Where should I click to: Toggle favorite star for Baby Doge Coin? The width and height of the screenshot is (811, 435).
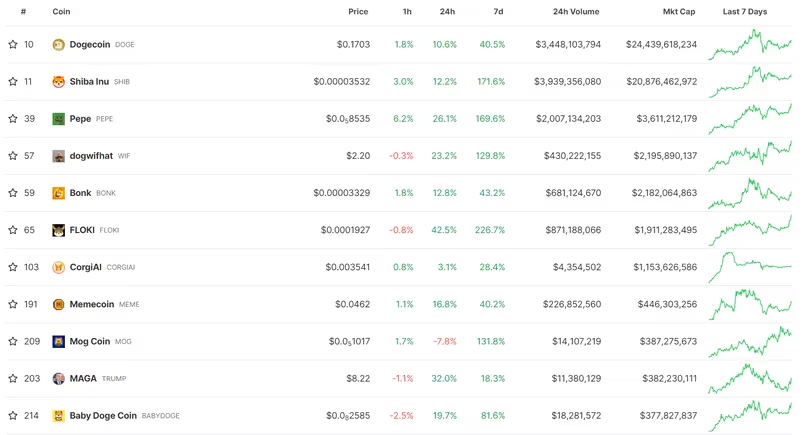[x=13, y=415]
